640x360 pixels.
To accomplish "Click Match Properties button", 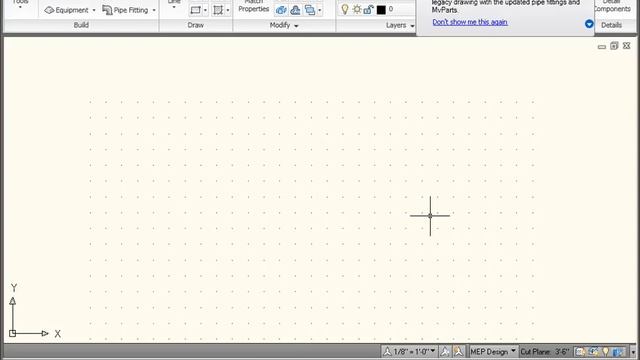I will click(x=253, y=6).
